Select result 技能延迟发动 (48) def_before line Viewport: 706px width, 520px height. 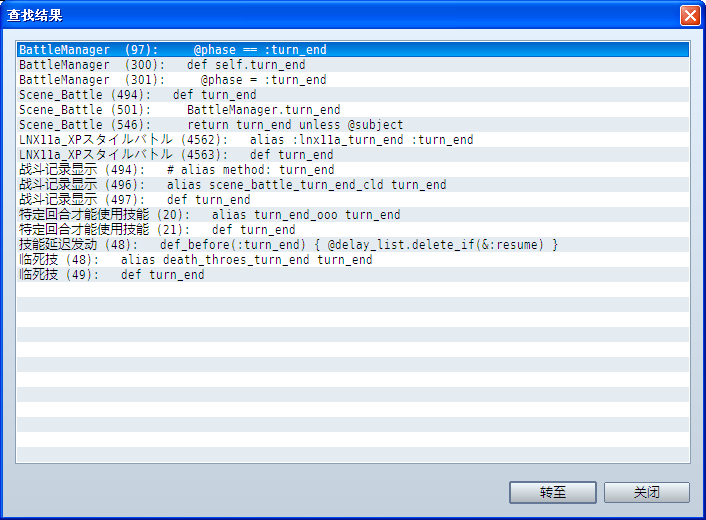click(353, 244)
